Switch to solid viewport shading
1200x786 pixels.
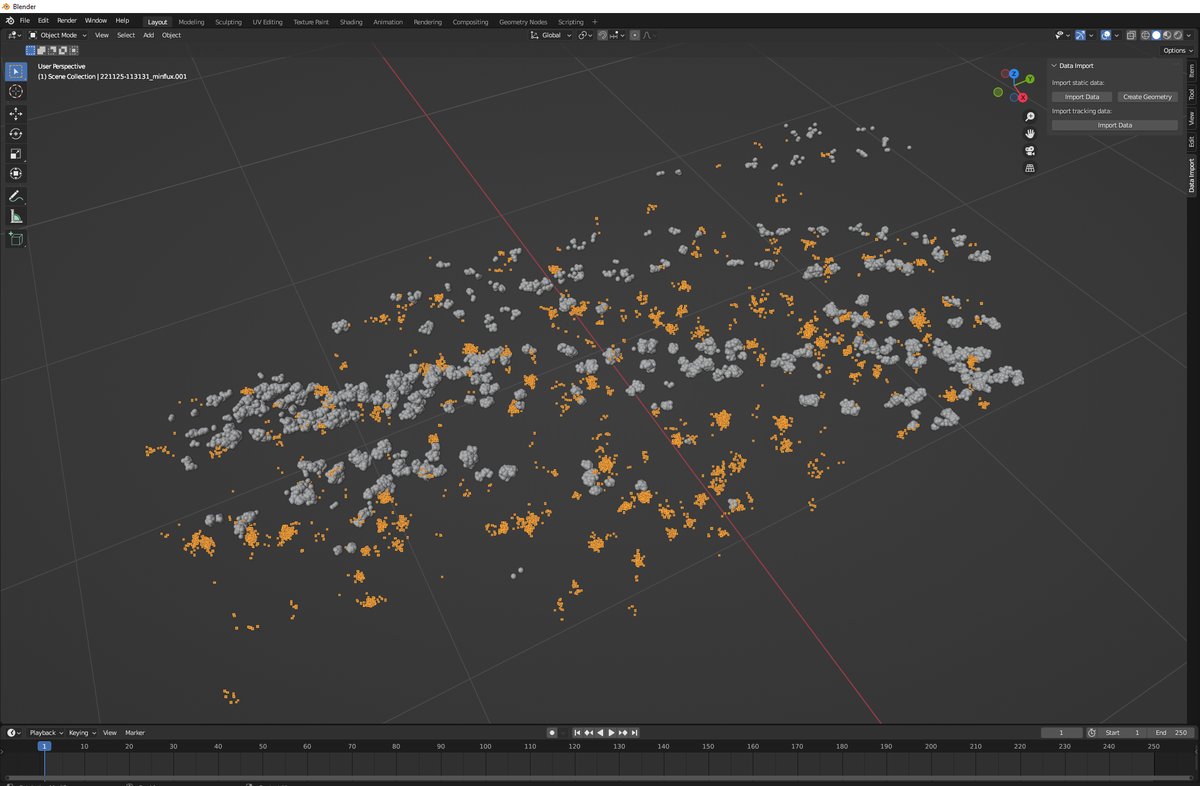tap(1156, 35)
